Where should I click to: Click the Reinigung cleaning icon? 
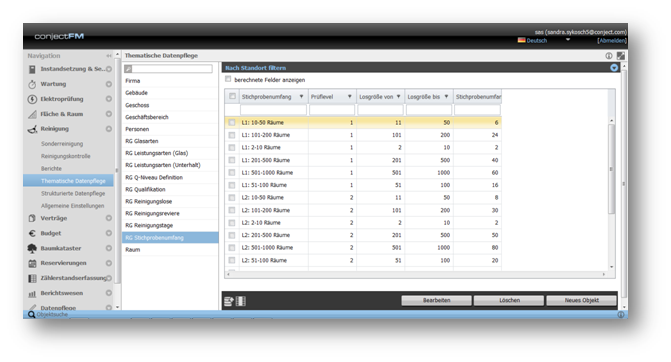[x=32, y=129]
